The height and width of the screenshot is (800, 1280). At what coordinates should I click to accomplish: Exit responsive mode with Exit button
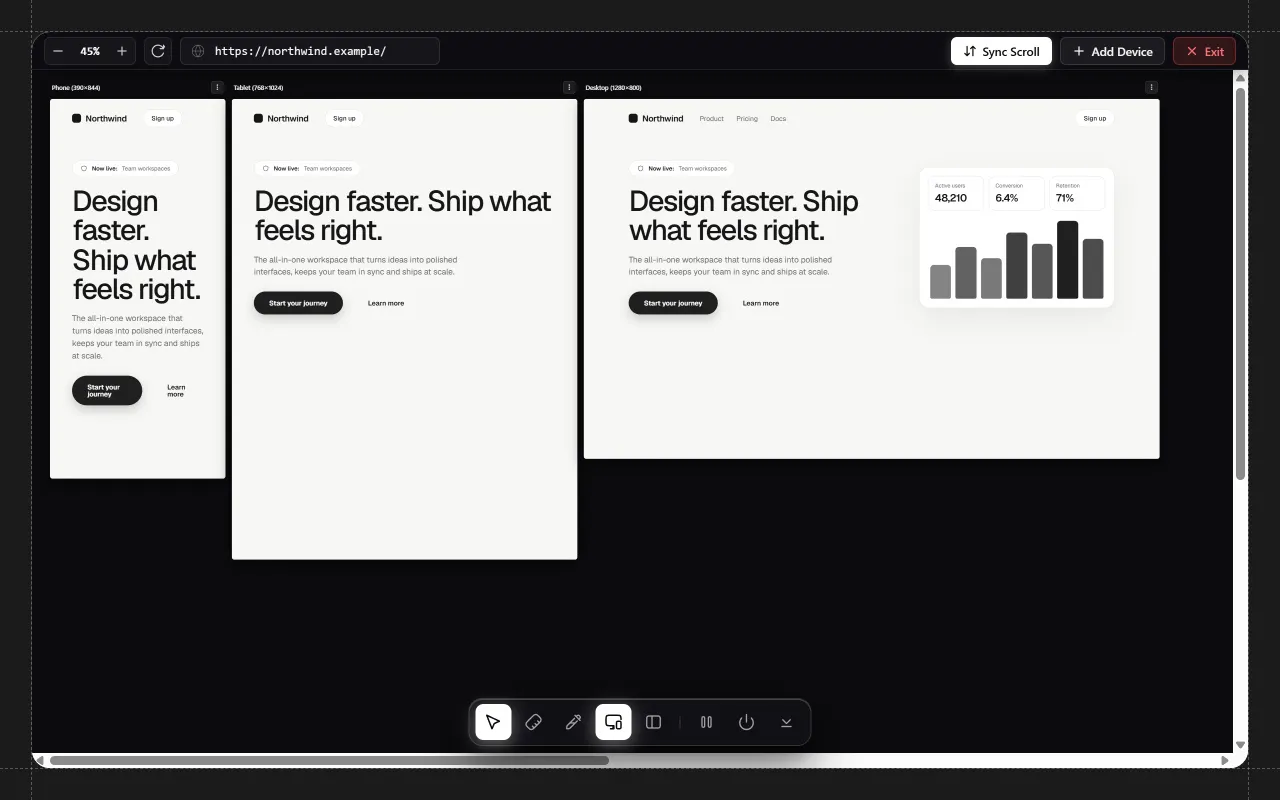pos(1204,51)
